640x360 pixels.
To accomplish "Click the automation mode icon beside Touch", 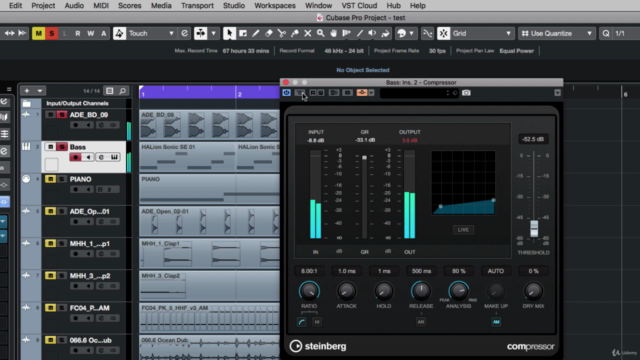I will [119, 33].
